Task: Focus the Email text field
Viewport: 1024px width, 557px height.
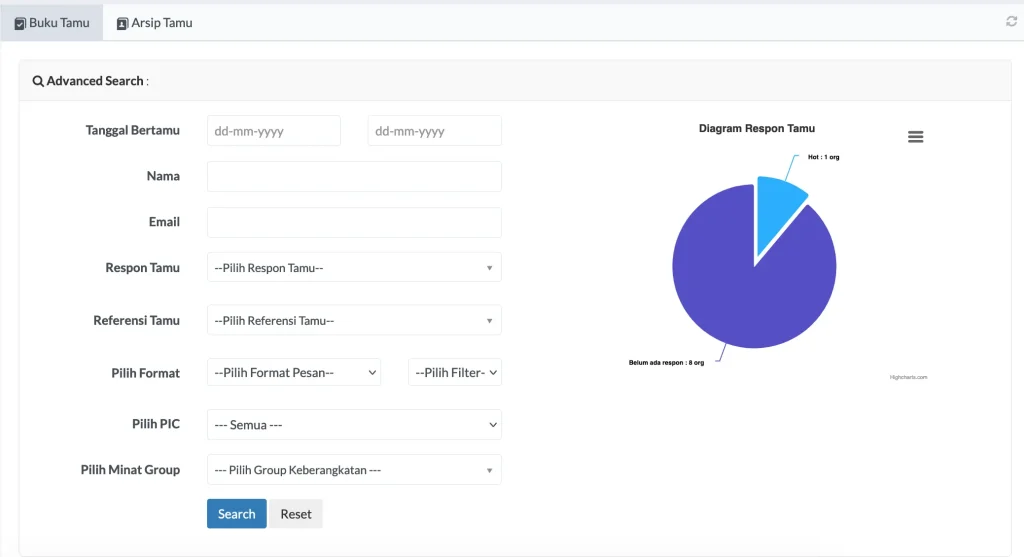Action: point(354,223)
